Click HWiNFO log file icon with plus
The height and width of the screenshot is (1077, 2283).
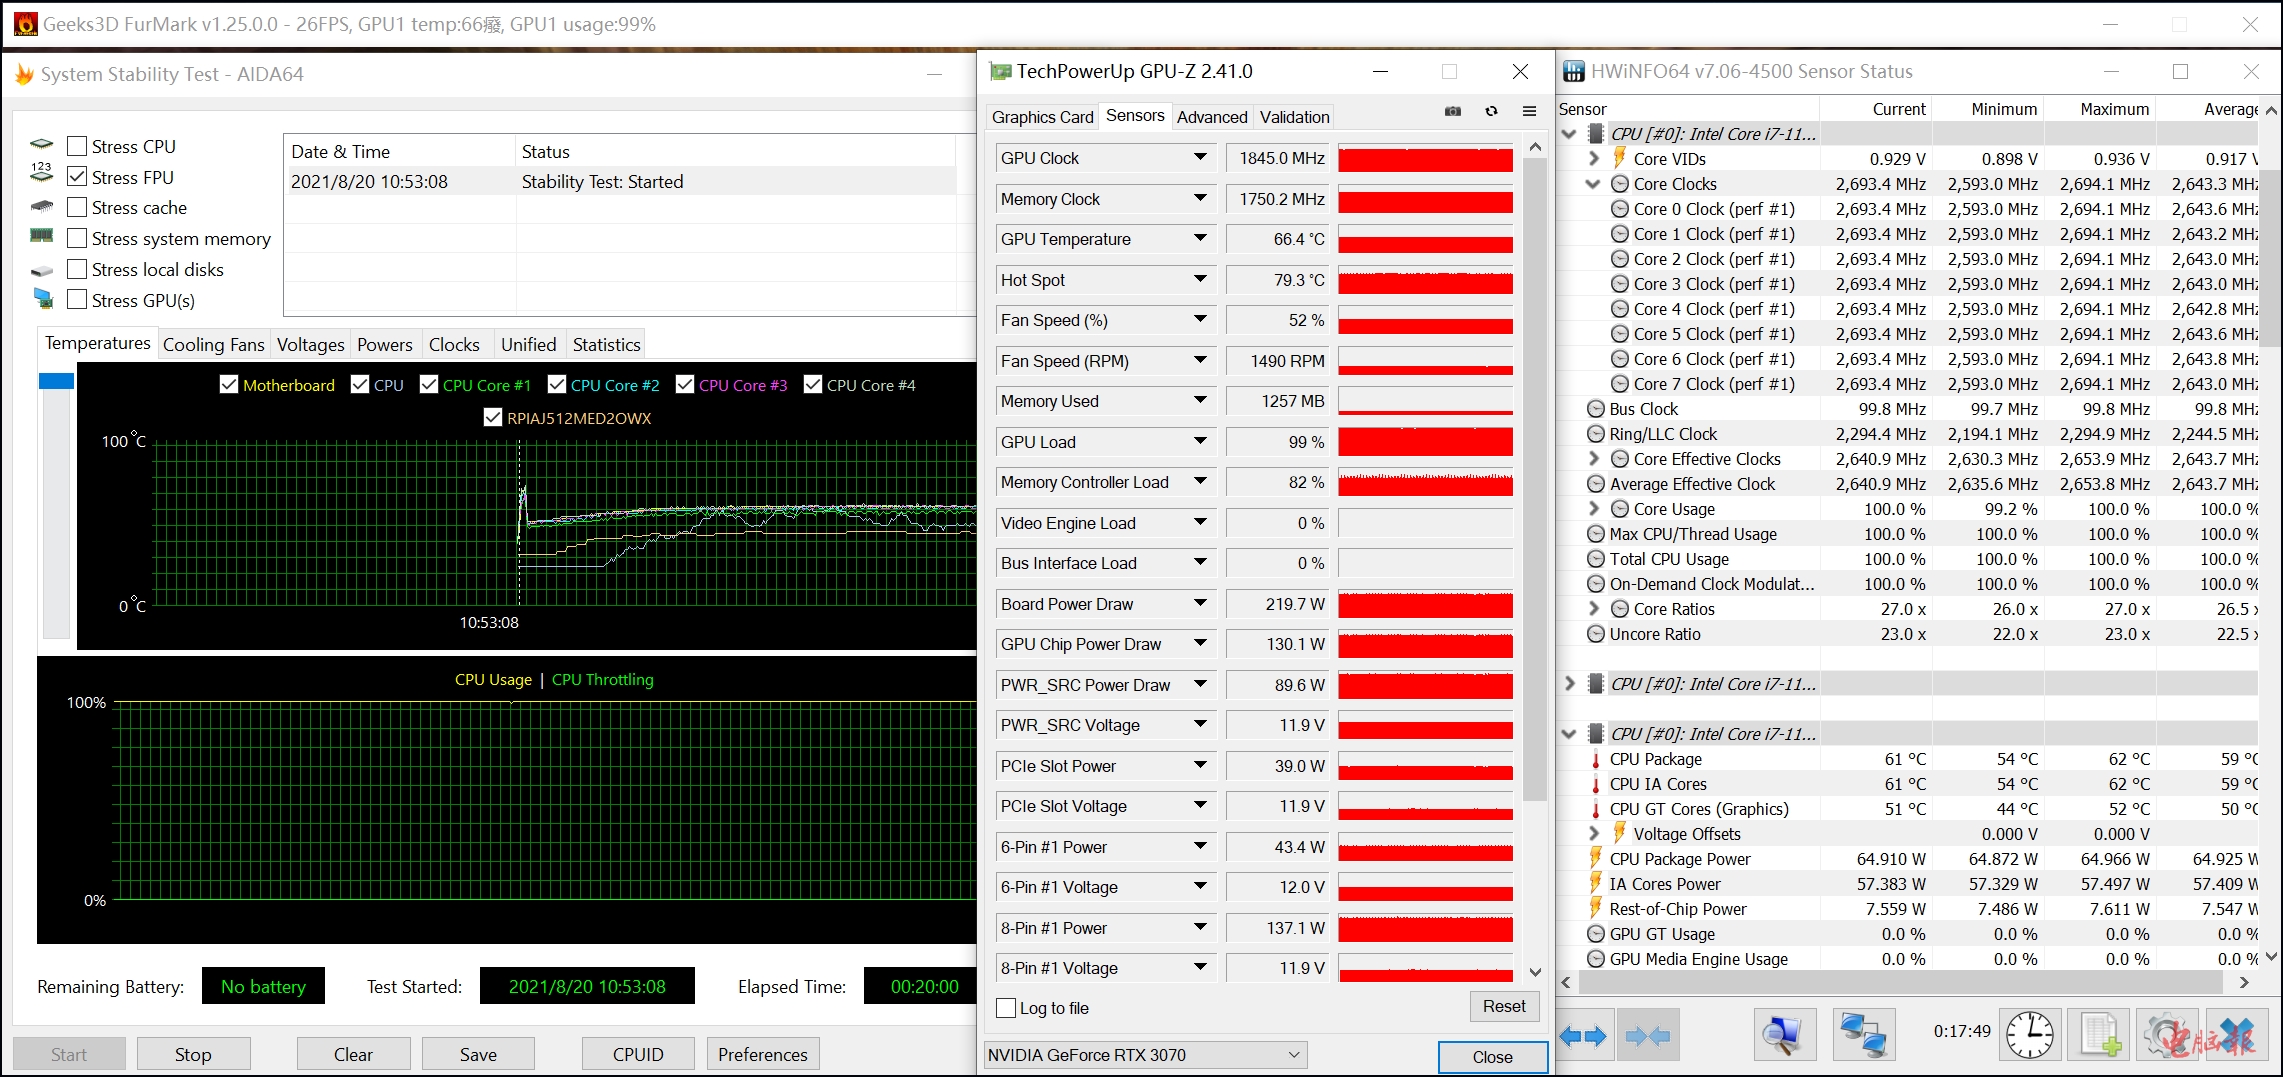(x=2100, y=1035)
